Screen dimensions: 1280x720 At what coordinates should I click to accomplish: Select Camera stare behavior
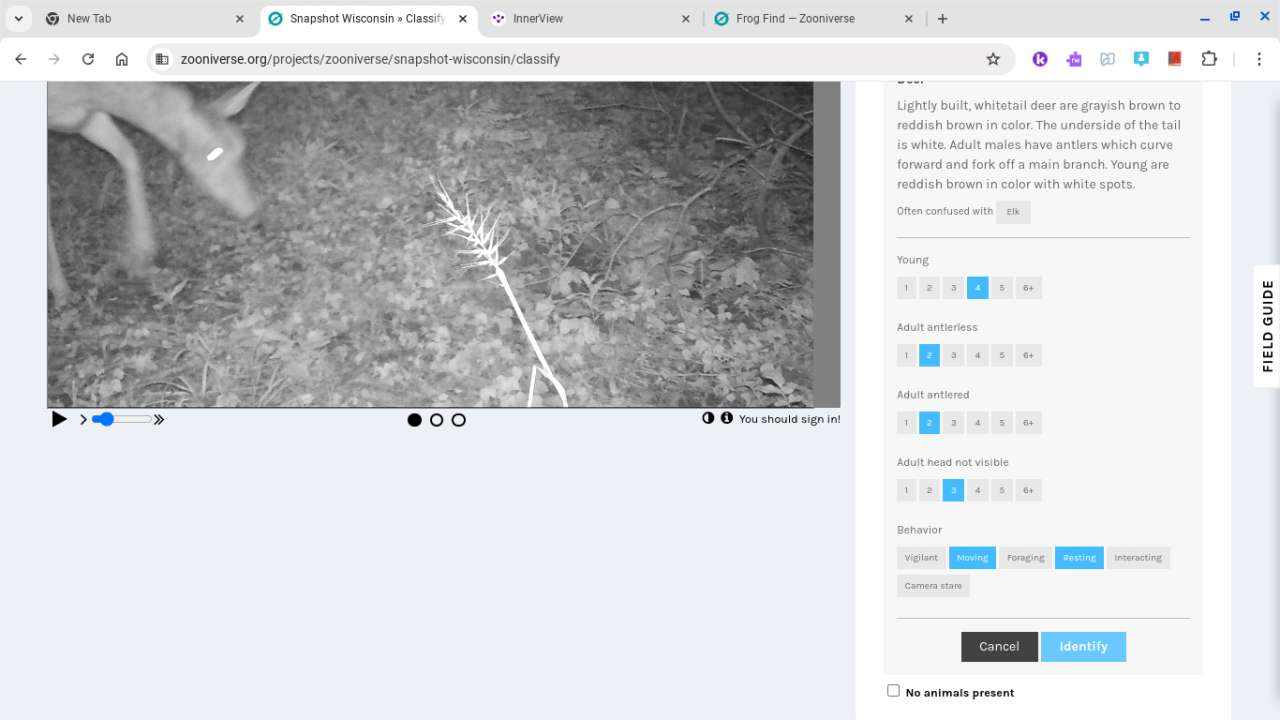click(x=933, y=586)
